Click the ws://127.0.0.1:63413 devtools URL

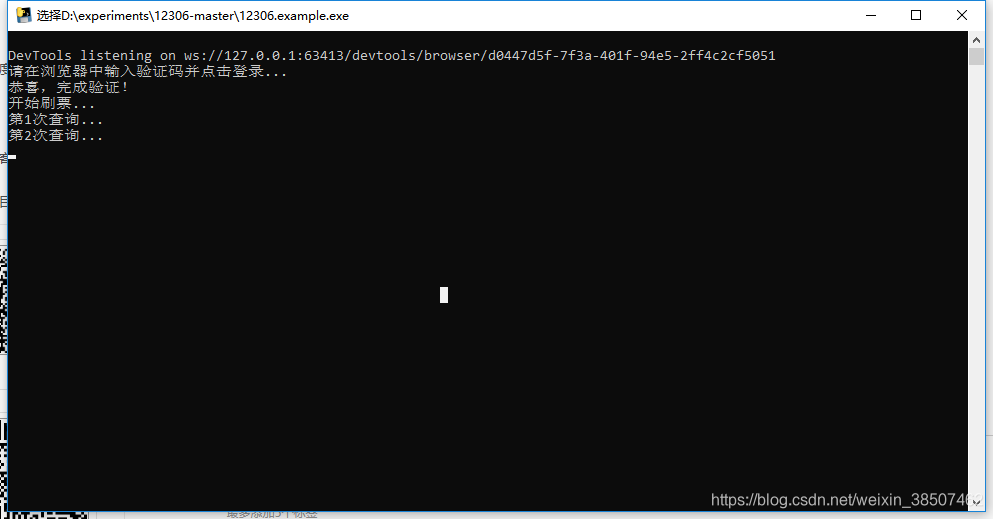coord(479,56)
